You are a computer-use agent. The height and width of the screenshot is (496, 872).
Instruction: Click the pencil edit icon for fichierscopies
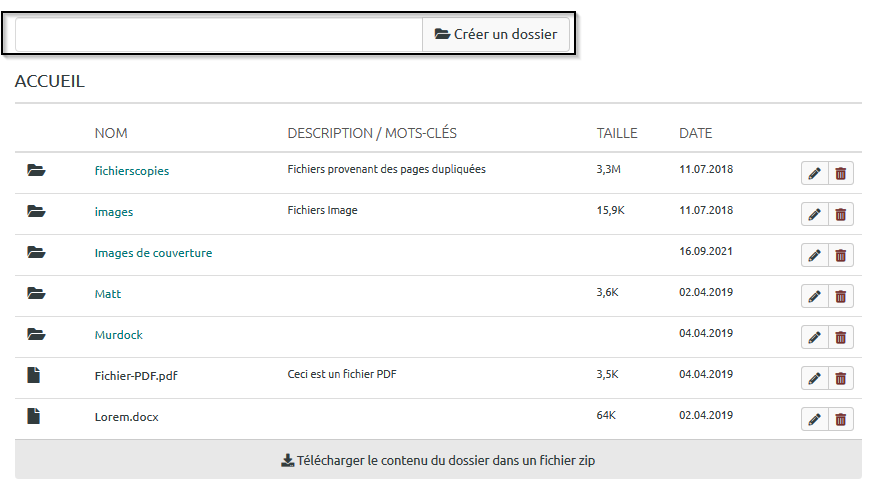click(814, 174)
